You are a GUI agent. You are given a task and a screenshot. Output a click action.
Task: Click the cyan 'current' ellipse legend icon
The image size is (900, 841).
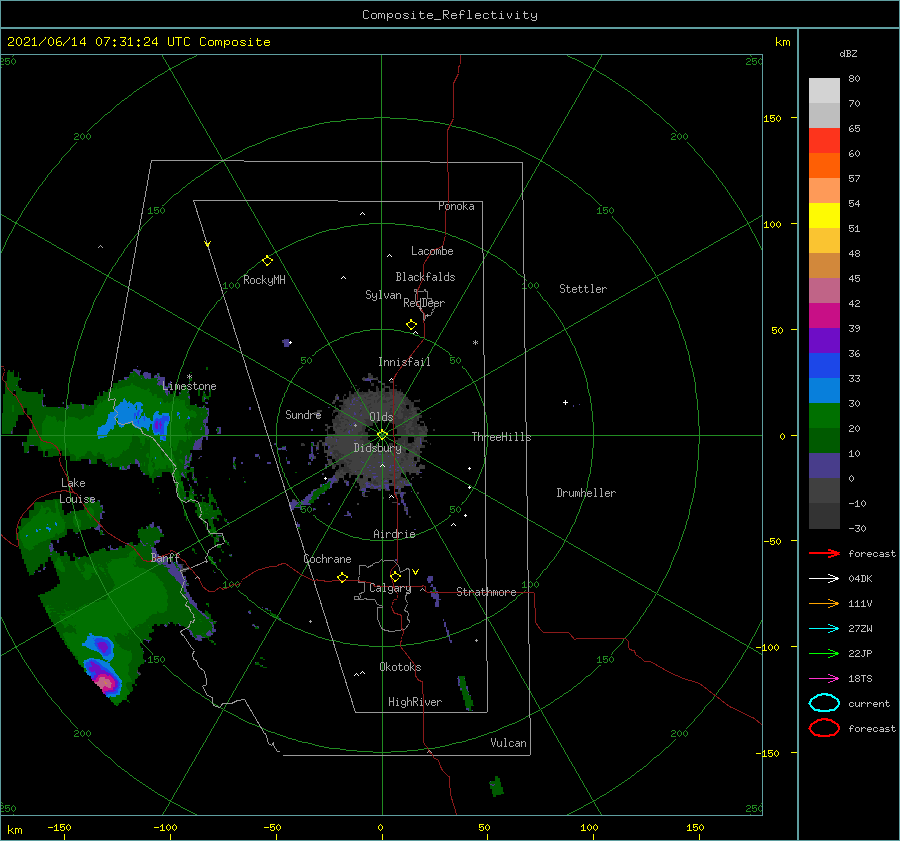point(824,703)
